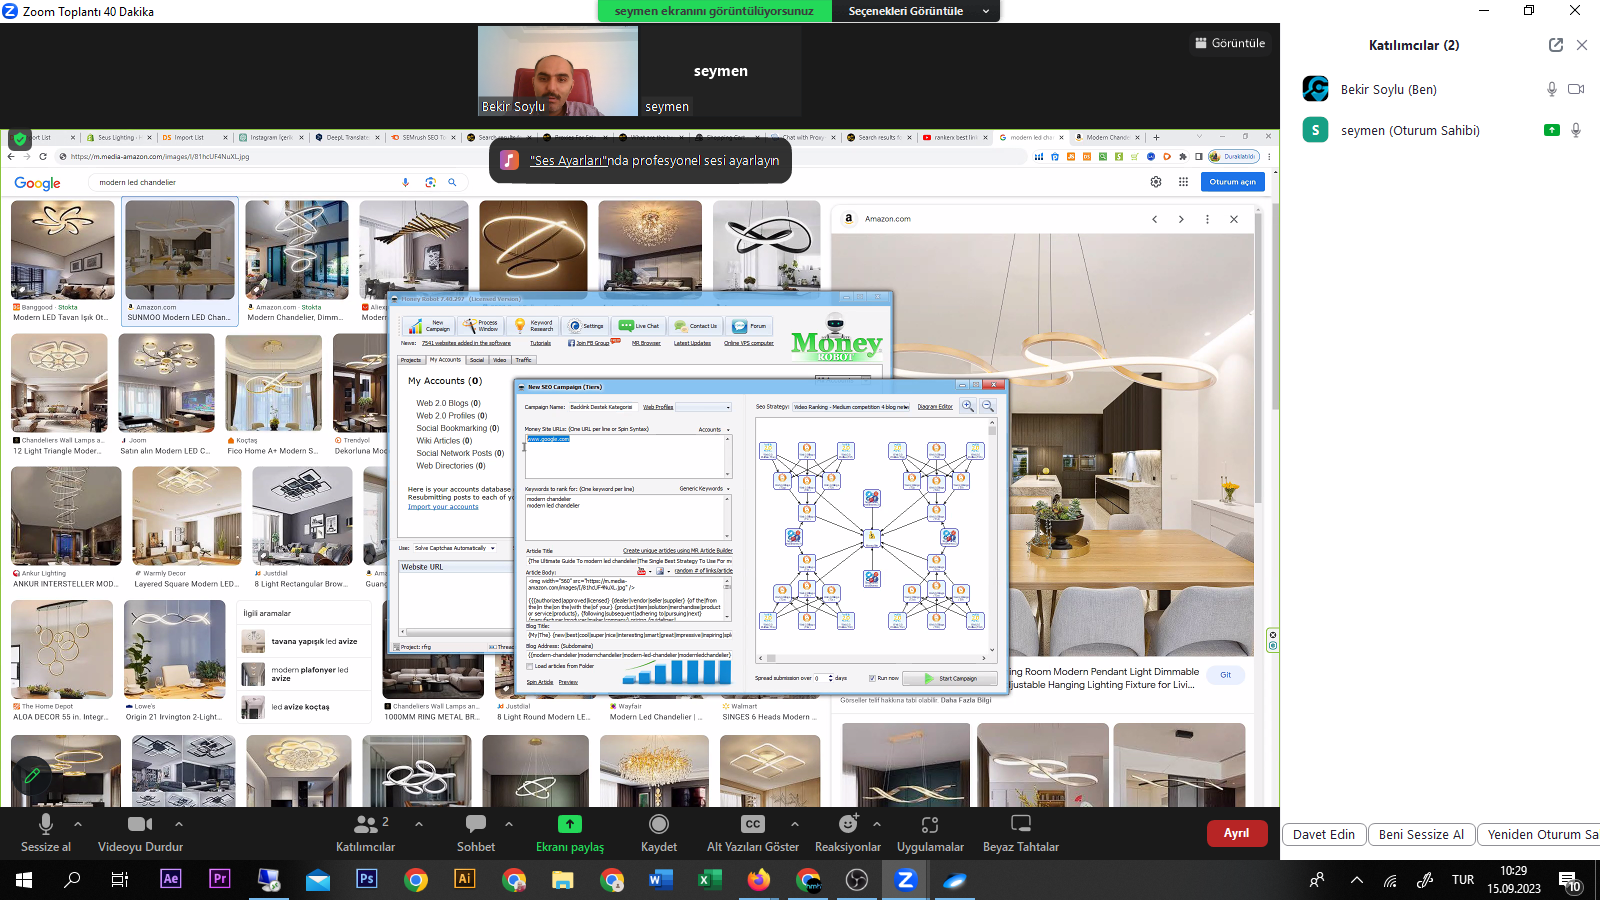
Task: Click Contact Us in Money Robot
Action: pos(696,326)
